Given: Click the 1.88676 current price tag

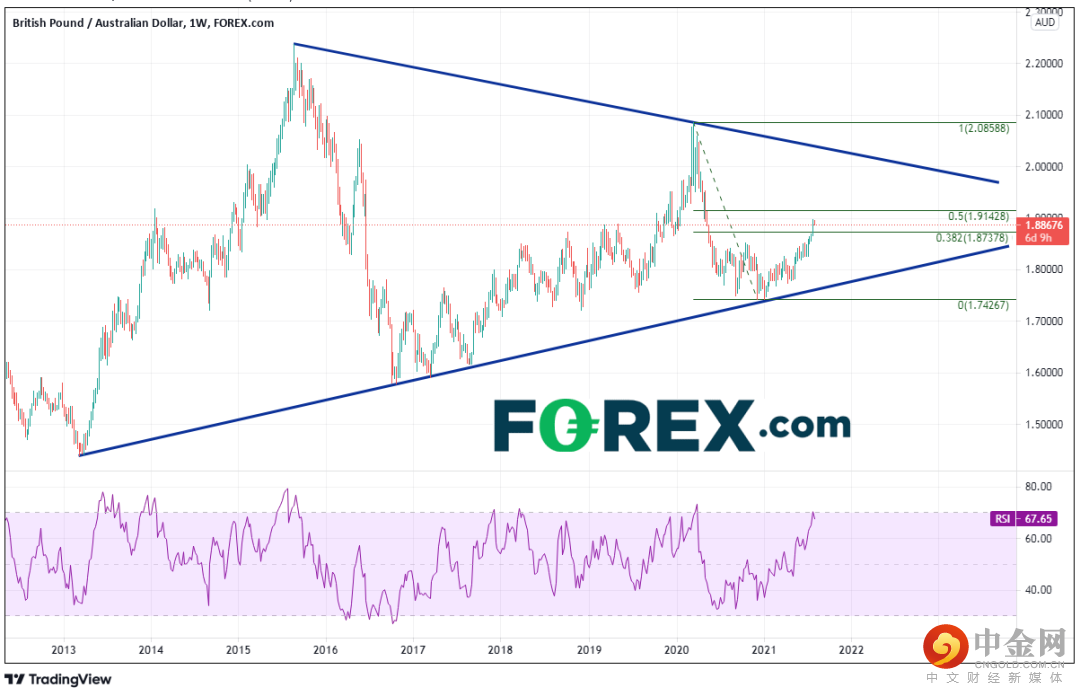Looking at the screenshot, I should [1043, 225].
